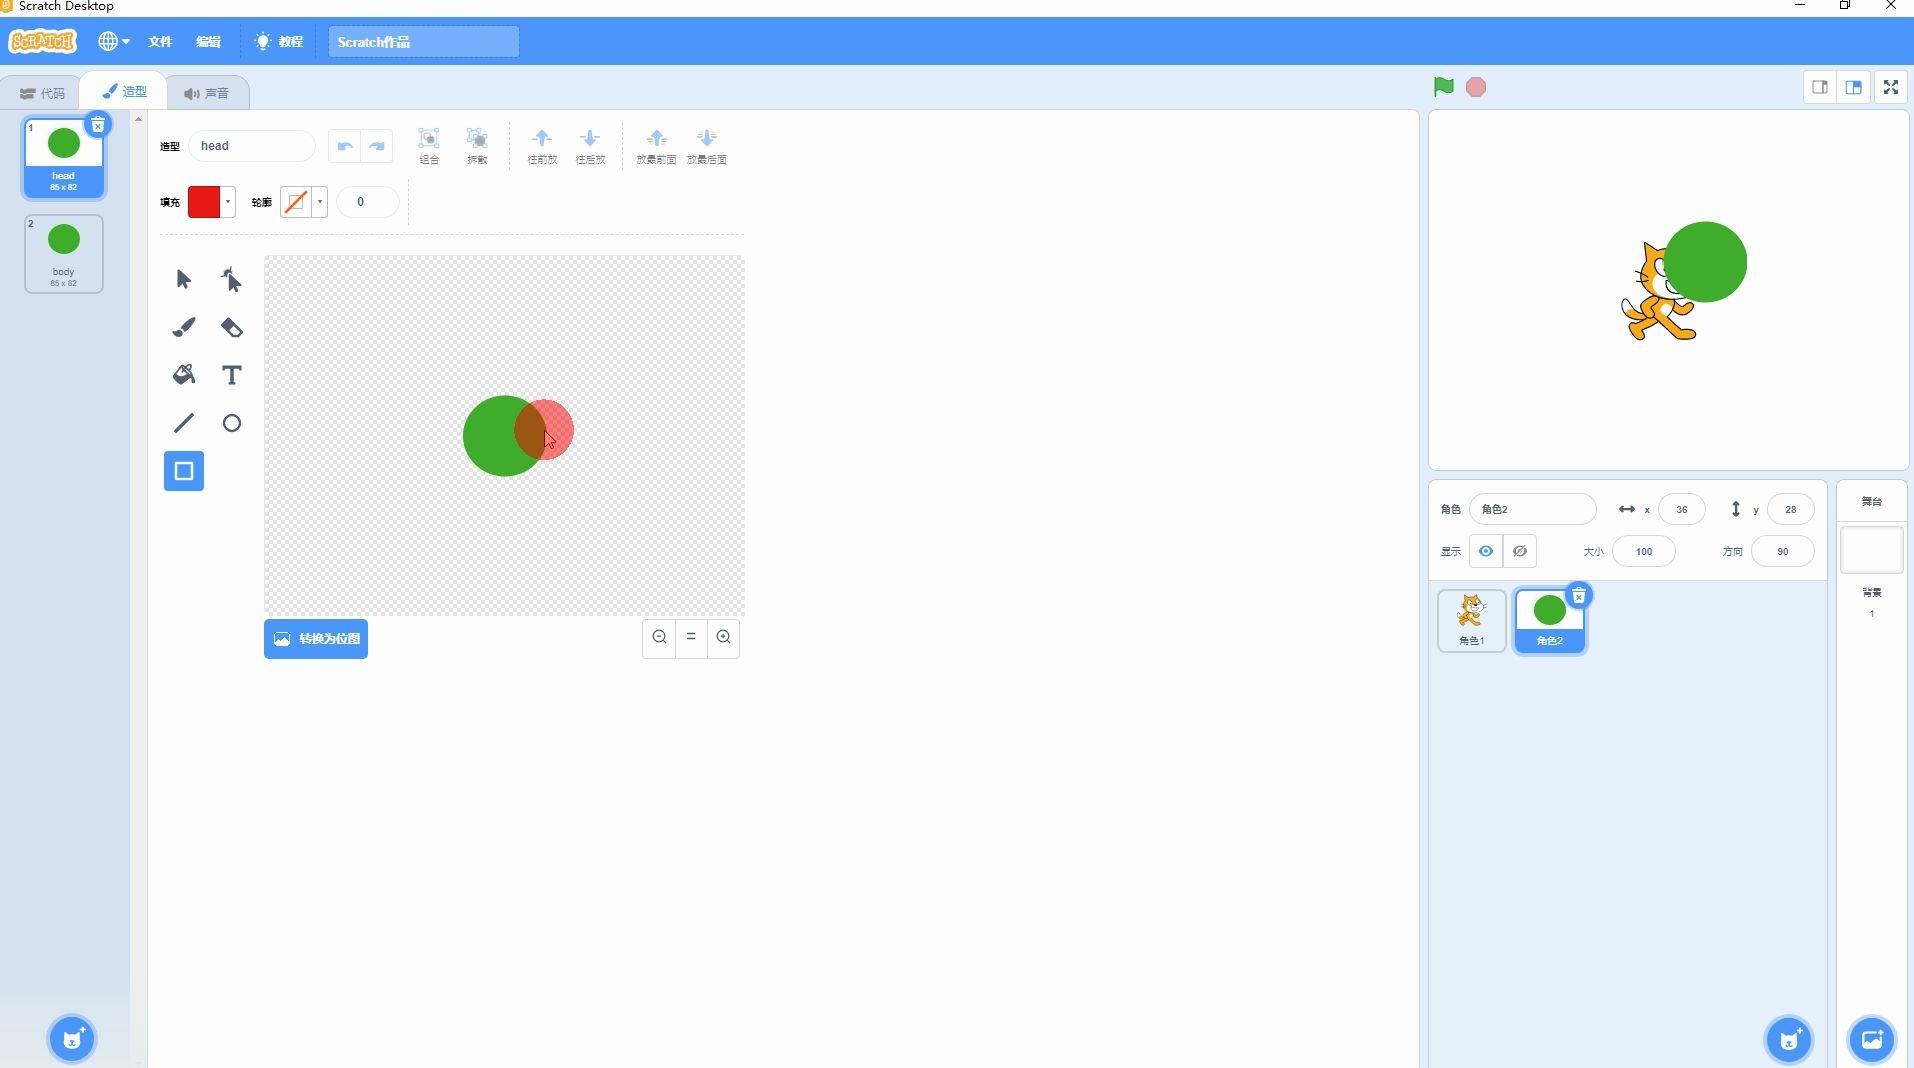Zoom out the paint canvas
The image size is (1914, 1068).
pyautogui.click(x=659, y=637)
